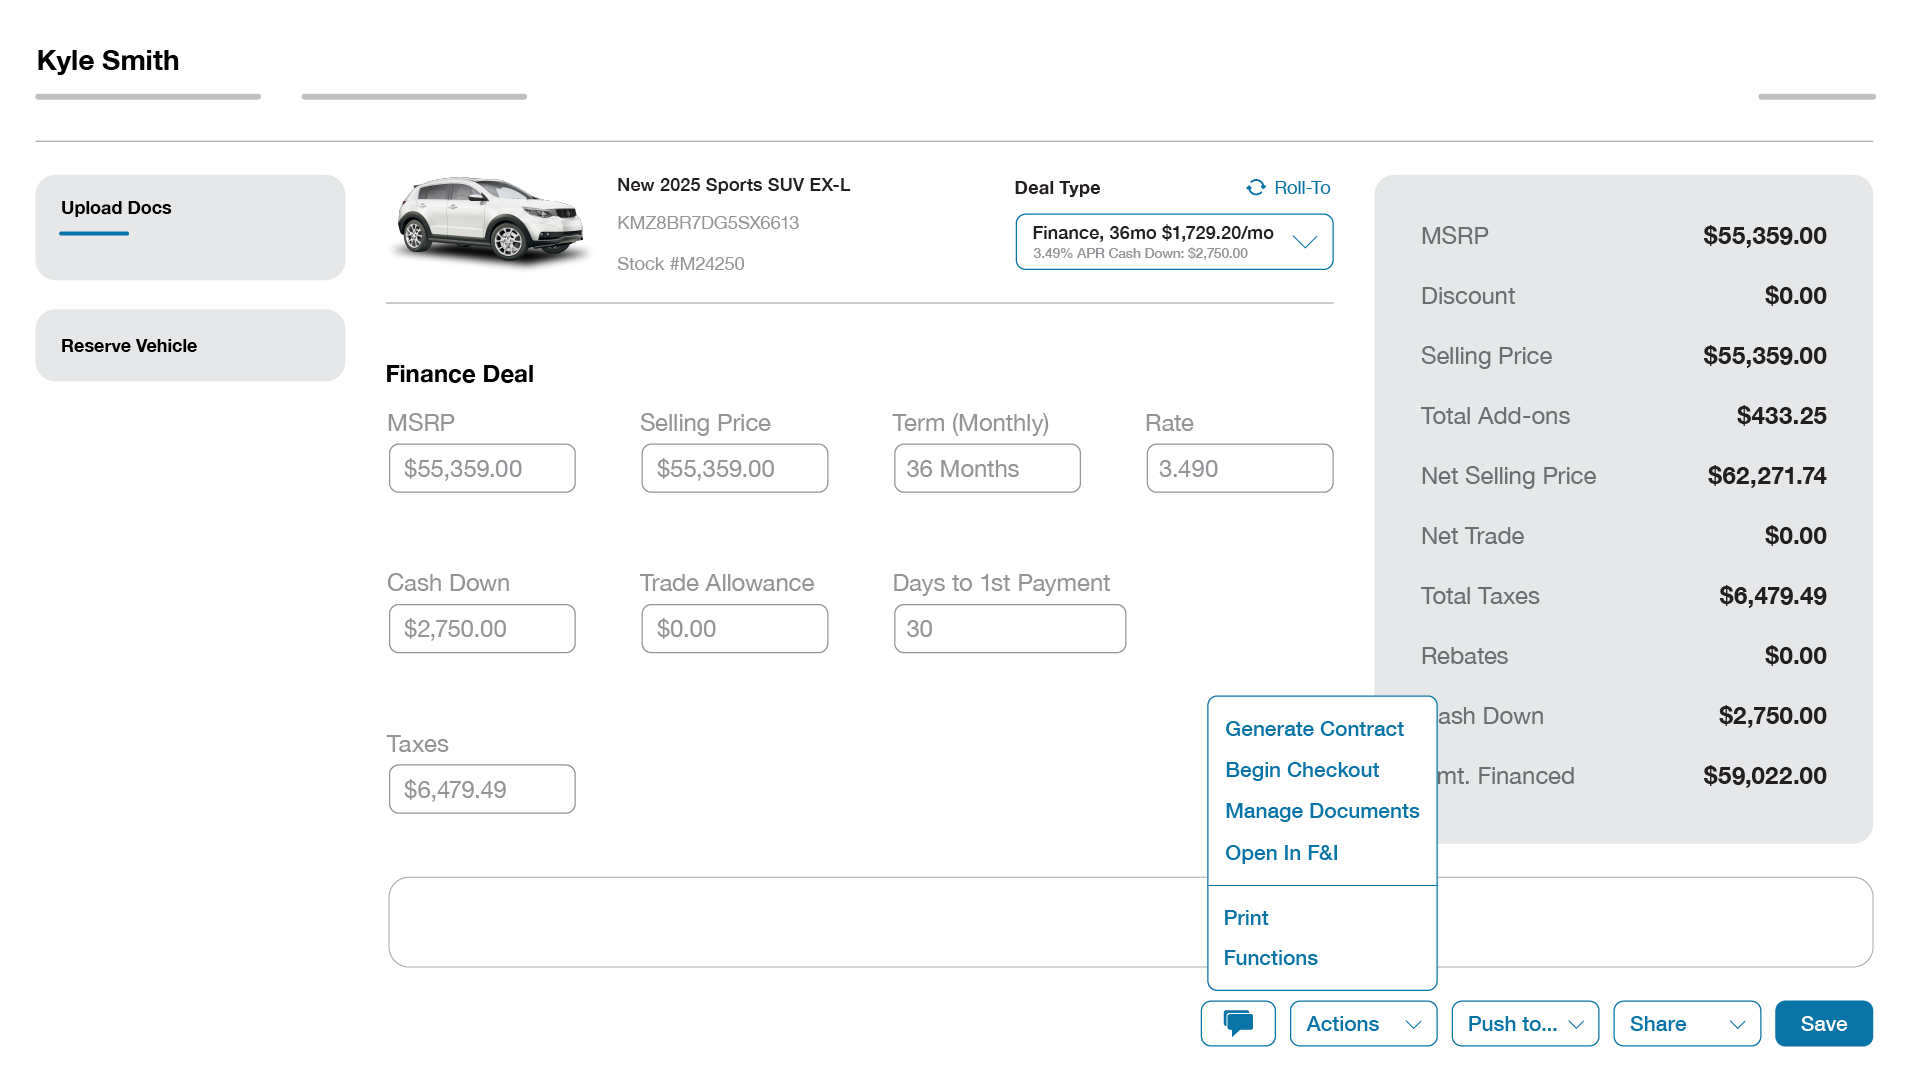Expand the Share dropdown
The image size is (1920, 1080).
click(1686, 1023)
